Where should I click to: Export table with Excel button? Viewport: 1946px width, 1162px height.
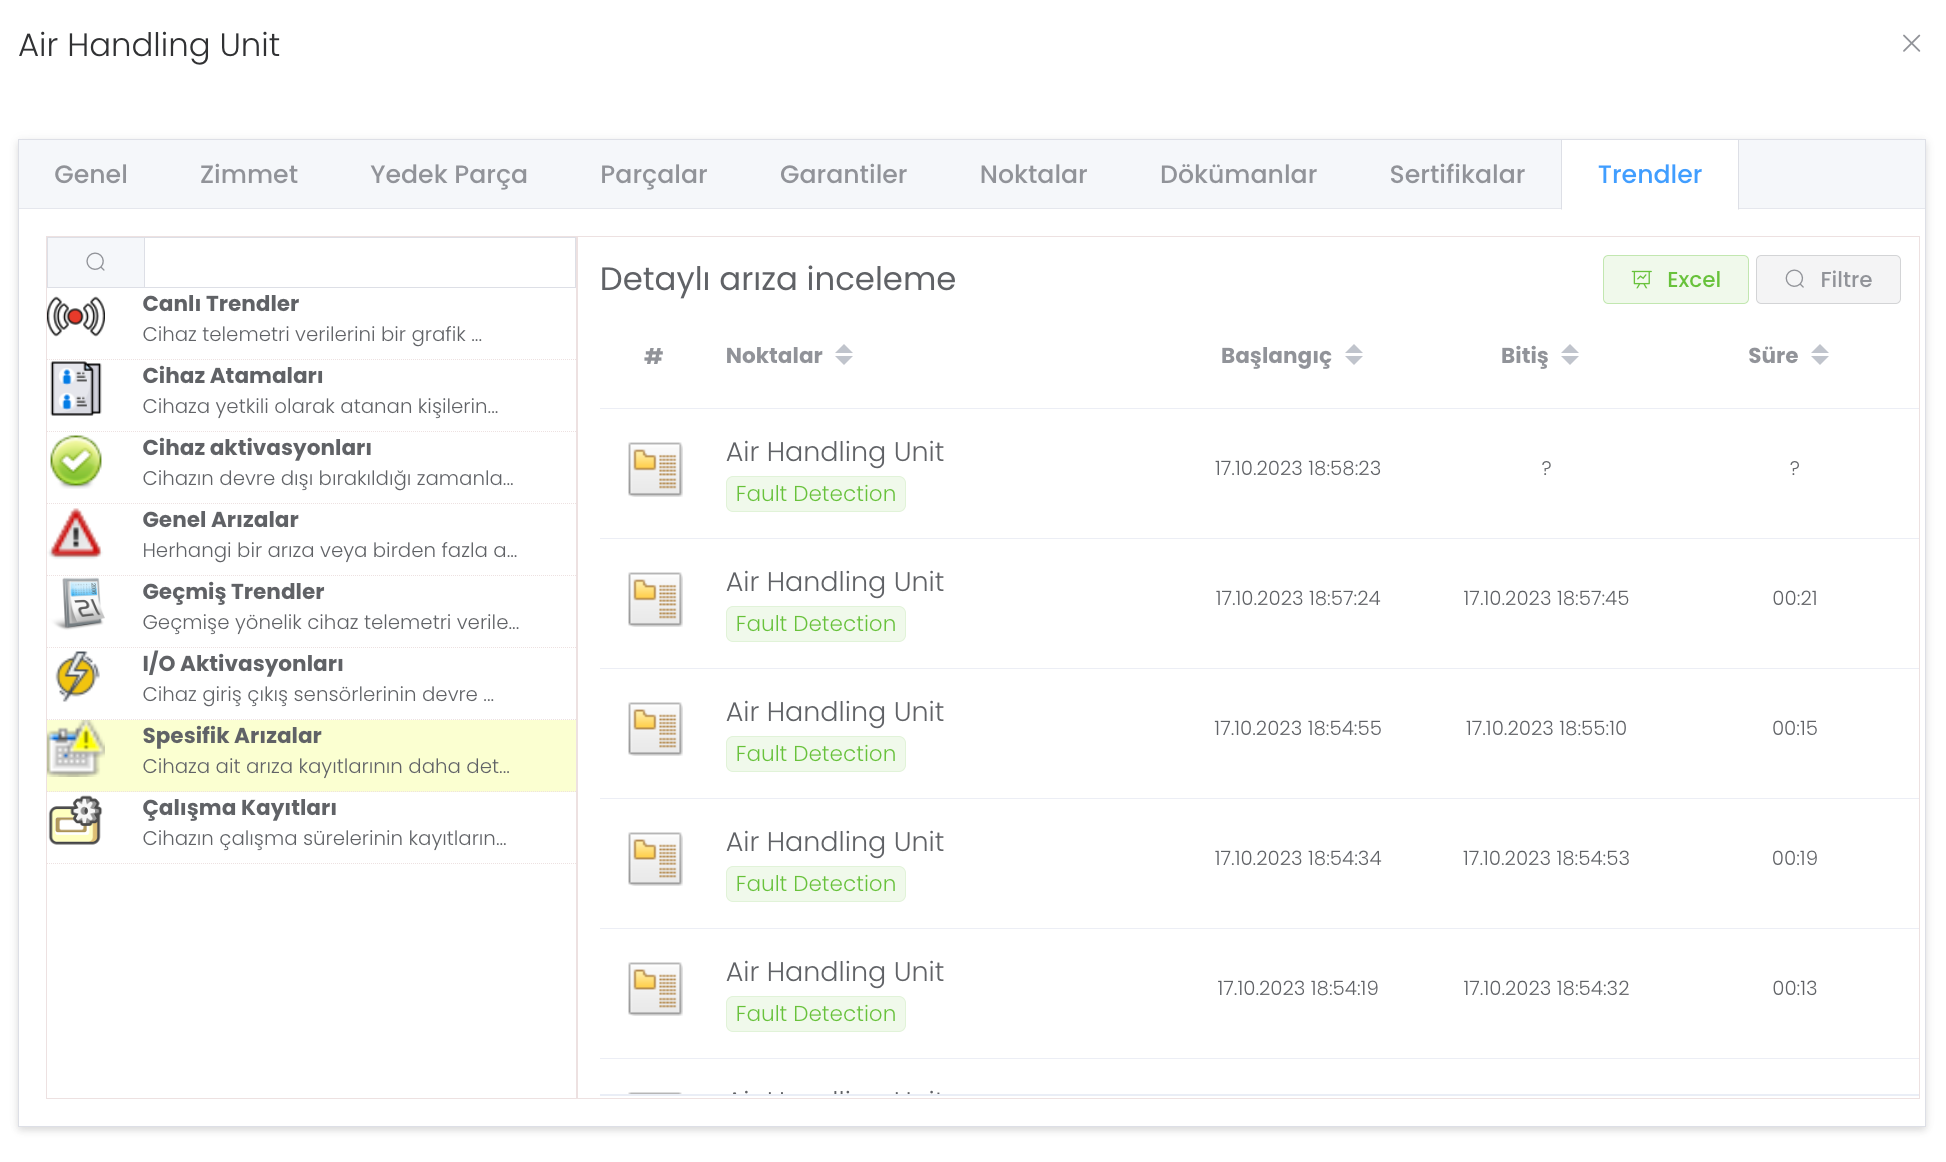point(1675,280)
